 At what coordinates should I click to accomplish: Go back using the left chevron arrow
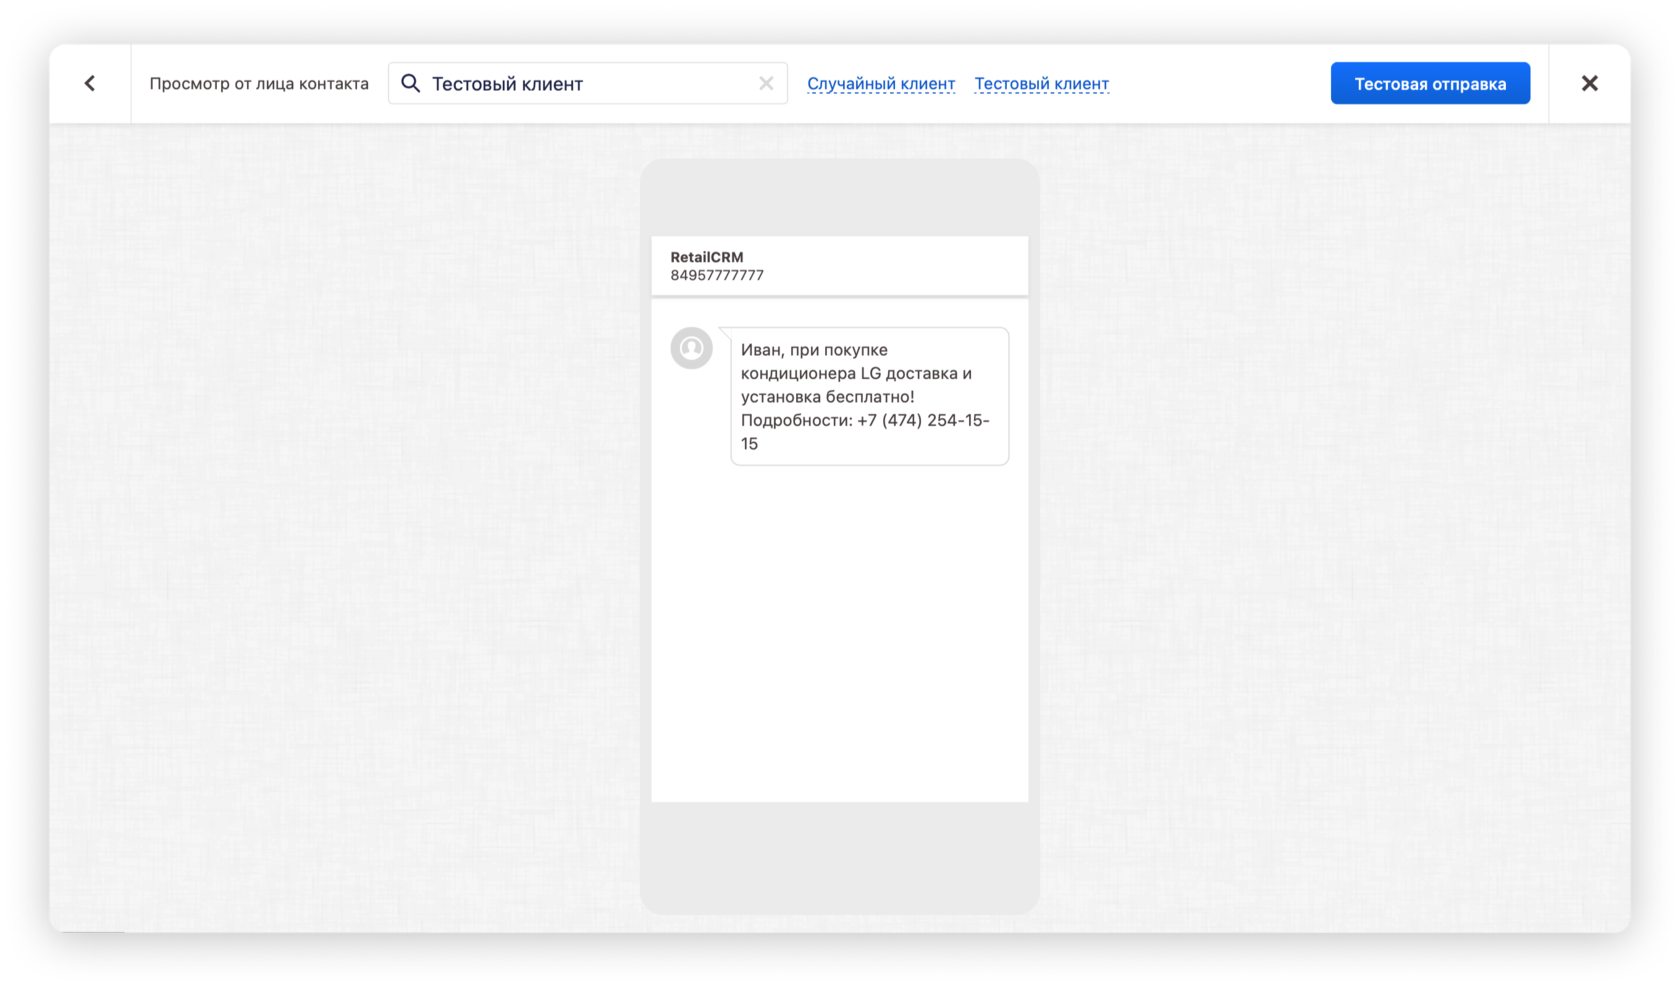click(90, 83)
